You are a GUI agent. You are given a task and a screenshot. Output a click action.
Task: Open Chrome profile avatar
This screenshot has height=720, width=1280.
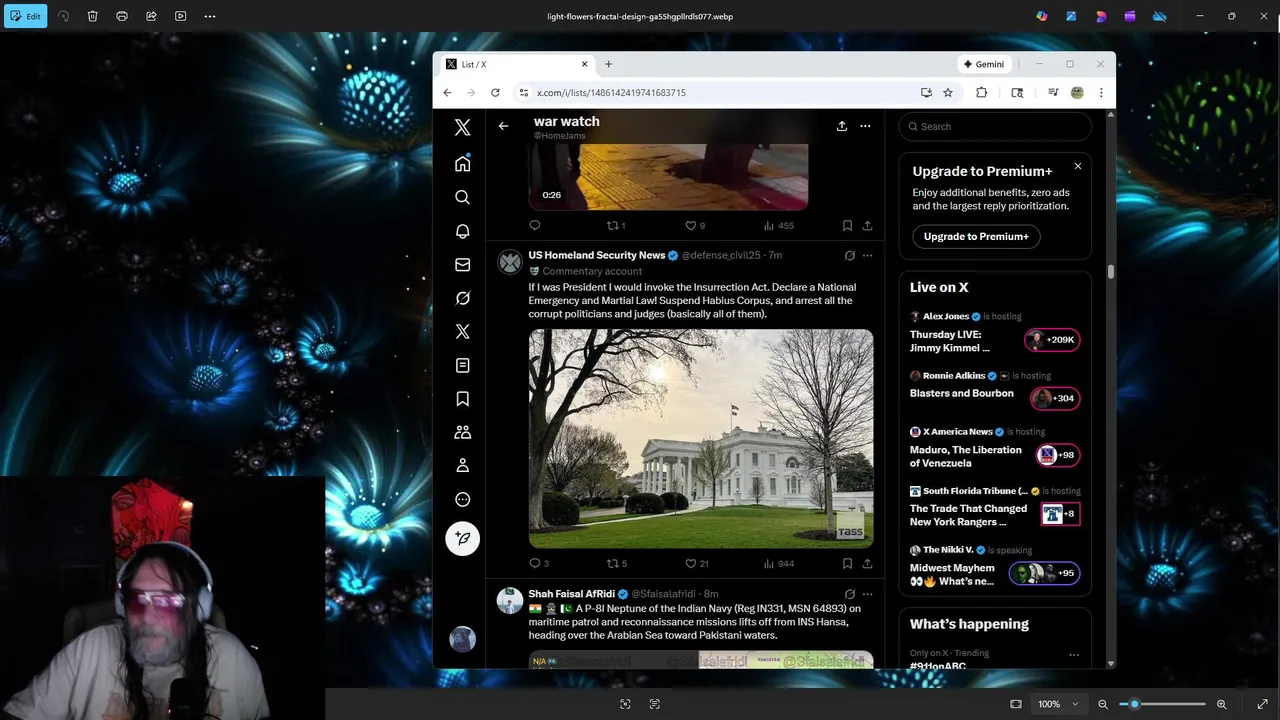(1077, 92)
